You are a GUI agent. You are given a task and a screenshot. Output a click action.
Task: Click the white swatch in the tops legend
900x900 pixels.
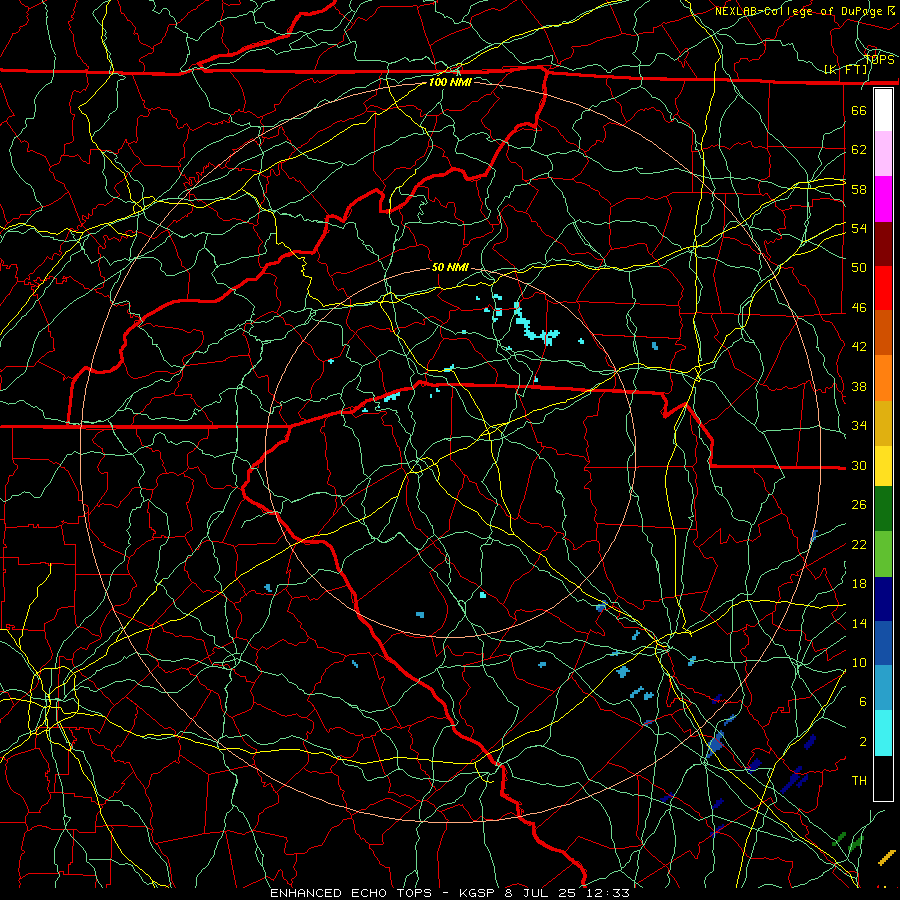pyautogui.click(x=883, y=110)
